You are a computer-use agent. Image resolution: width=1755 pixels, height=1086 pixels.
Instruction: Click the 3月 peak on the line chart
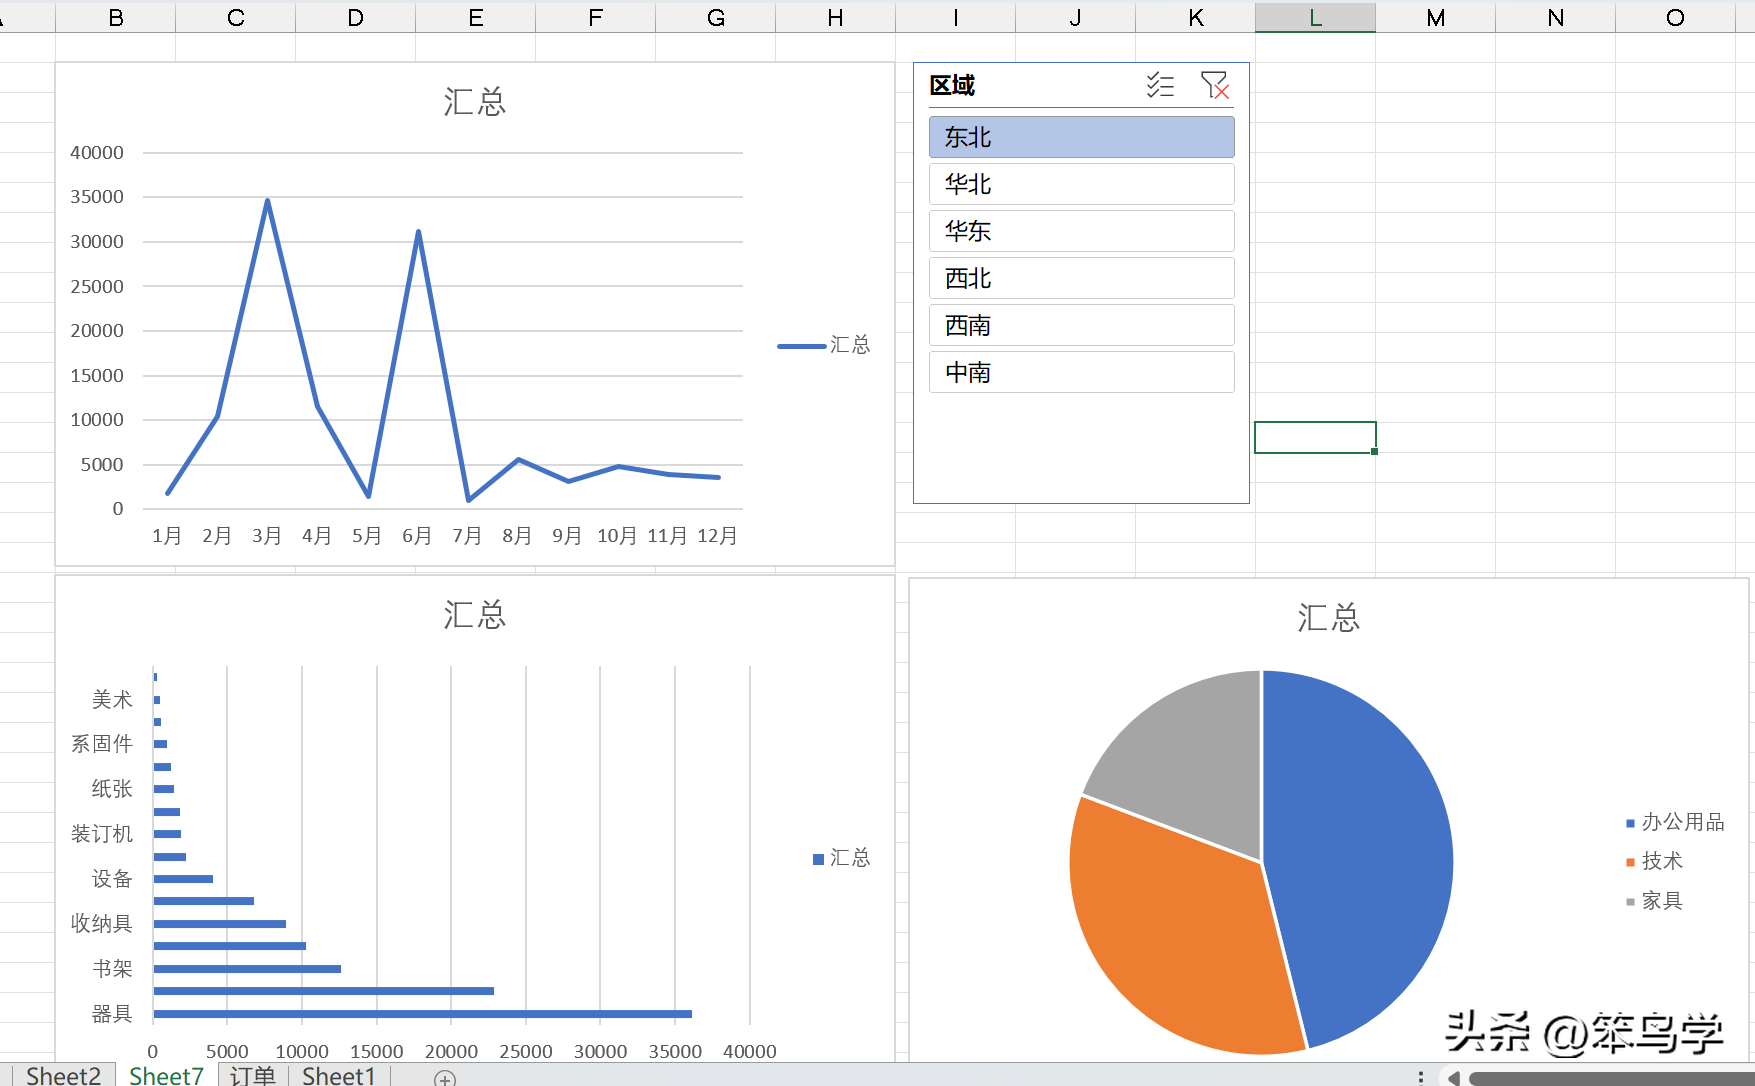(267, 201)
